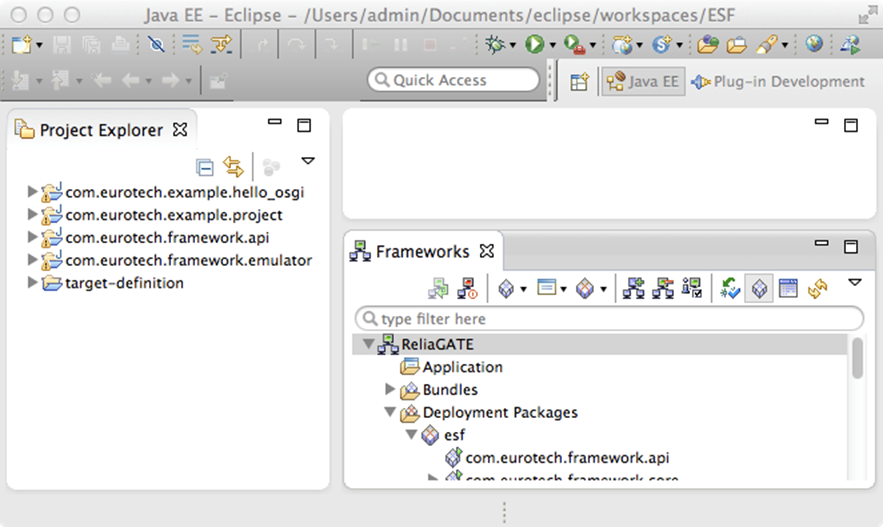Open the Run configurations dropdown arrow
This screenshot has width=883, height=527.
[552, 45]
